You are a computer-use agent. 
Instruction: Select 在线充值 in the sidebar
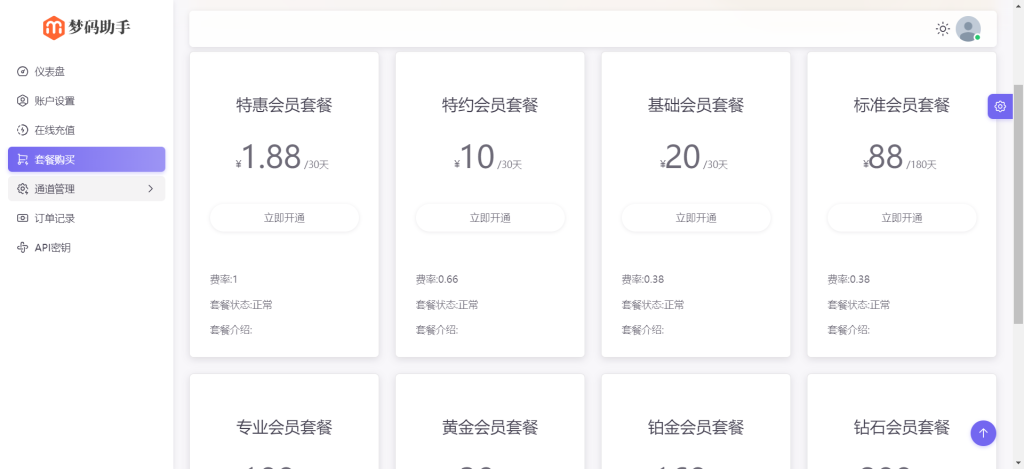point(55,130)
